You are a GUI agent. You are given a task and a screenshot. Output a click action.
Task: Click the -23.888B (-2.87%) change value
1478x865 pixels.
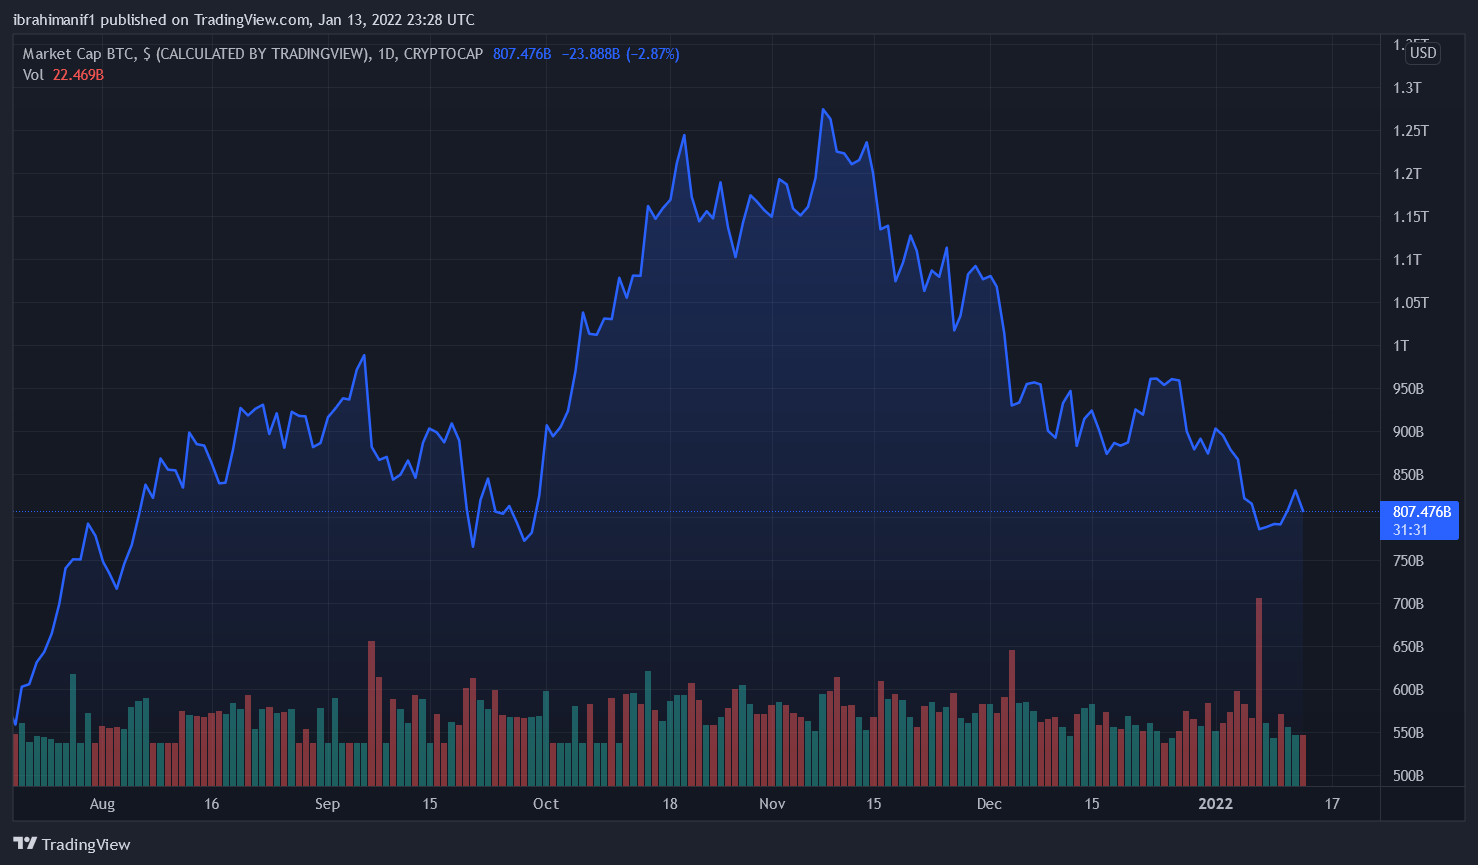(x=618, y=54)
